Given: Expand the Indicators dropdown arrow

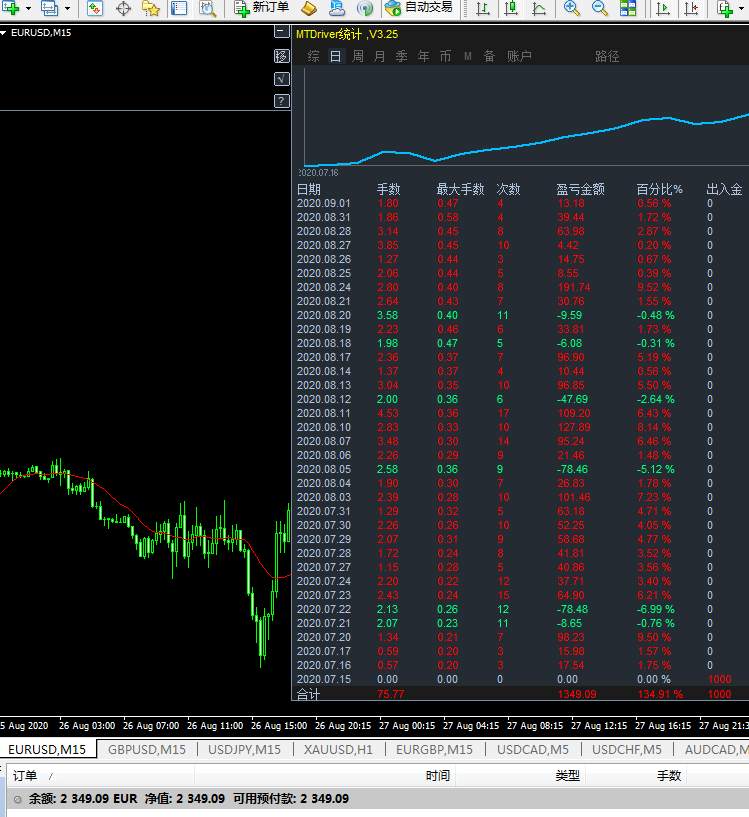Looking at the screenshot, I should point(742,8).
